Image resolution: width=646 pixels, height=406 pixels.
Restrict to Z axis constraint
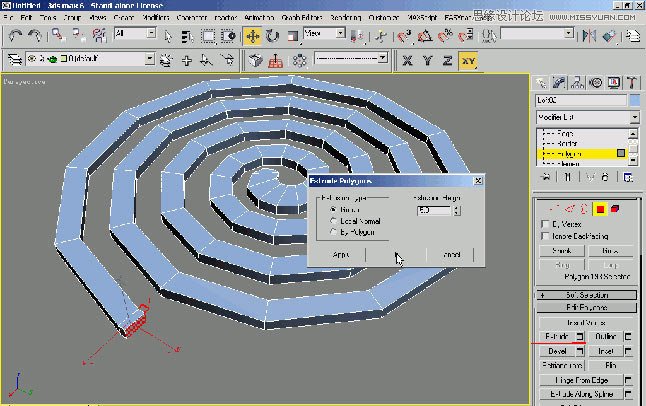tap(446, 60)
